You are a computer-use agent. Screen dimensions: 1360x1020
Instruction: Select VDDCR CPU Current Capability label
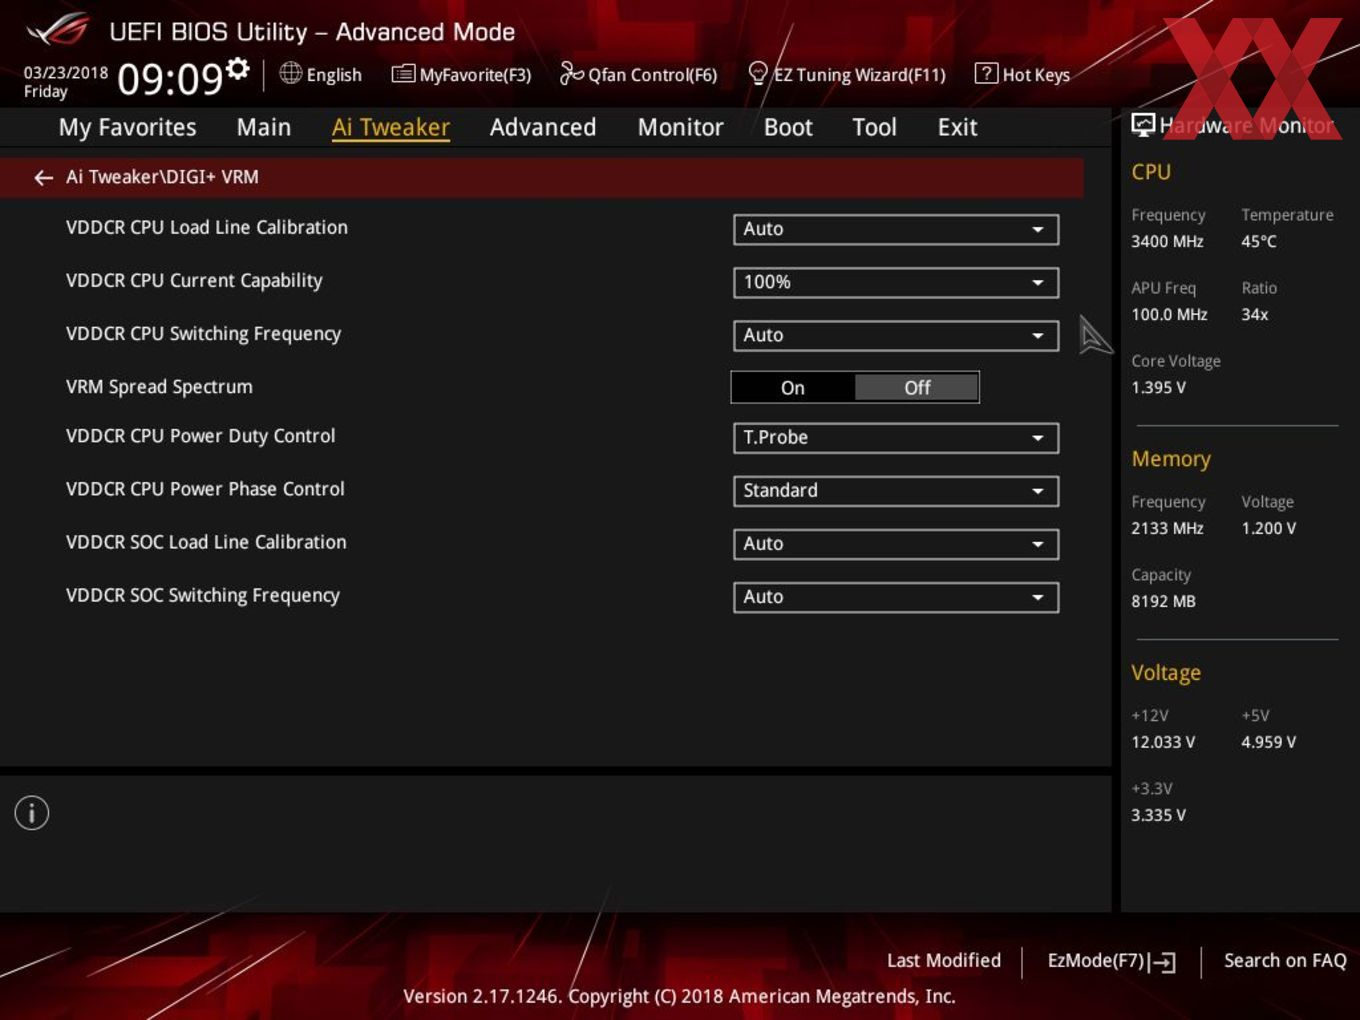[194, 281]
